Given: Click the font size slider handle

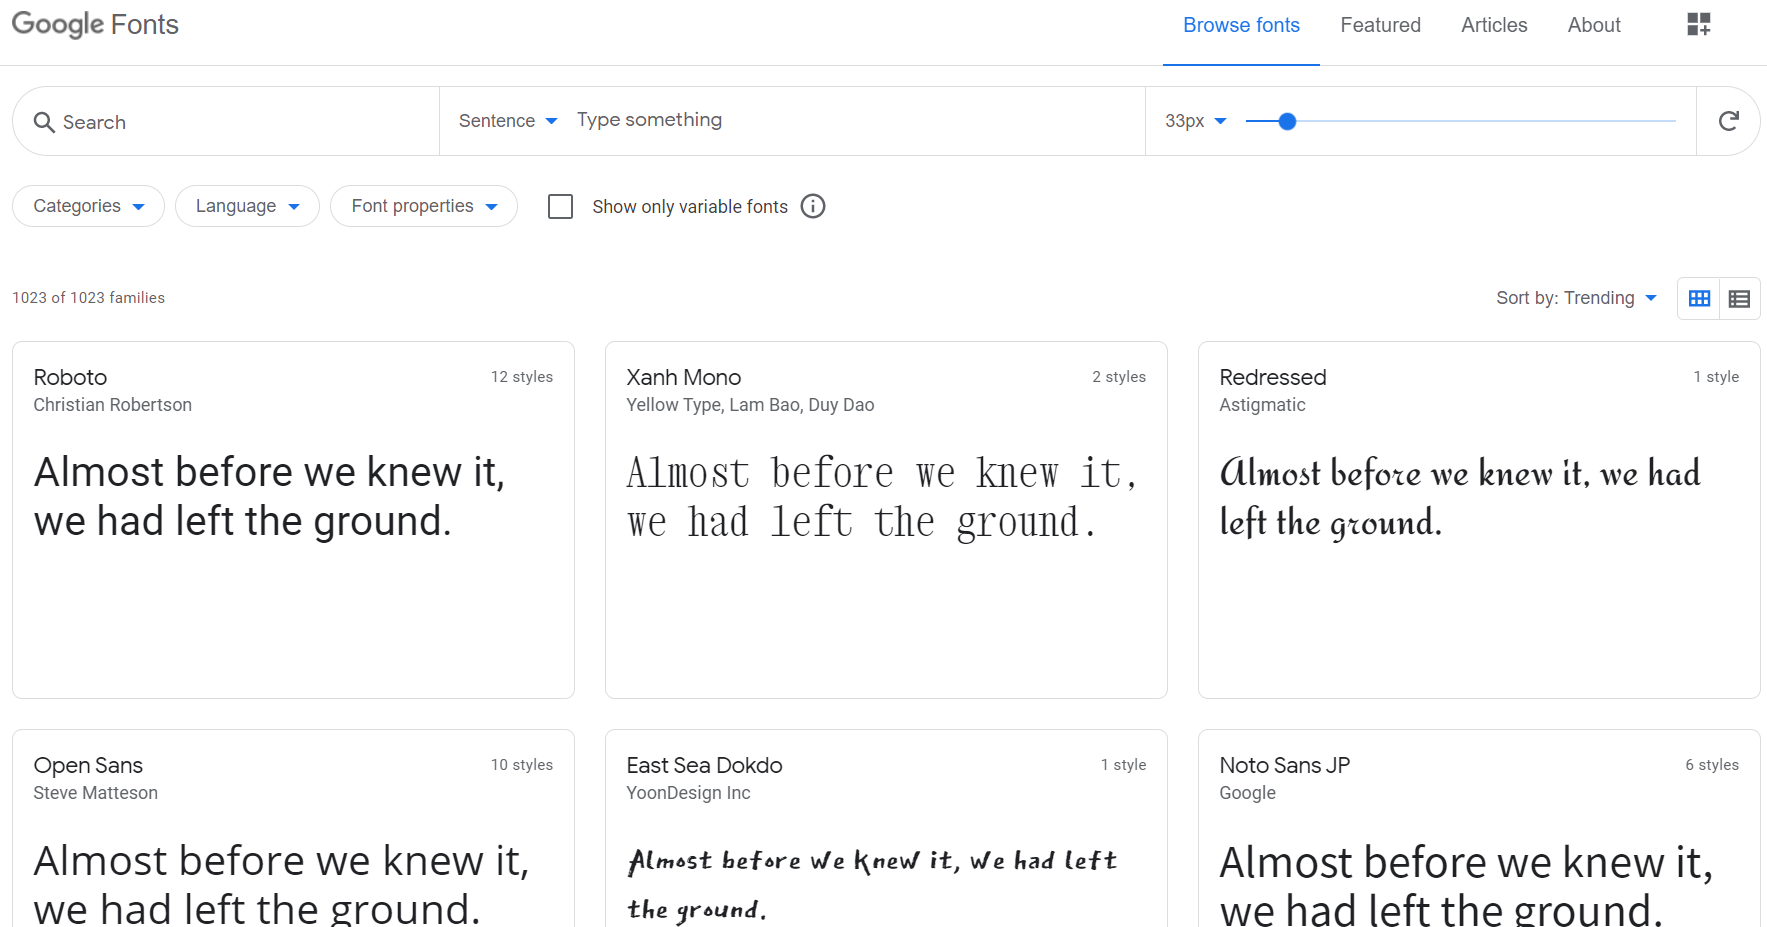Looking at the screenshot, I should (1288, 121).
